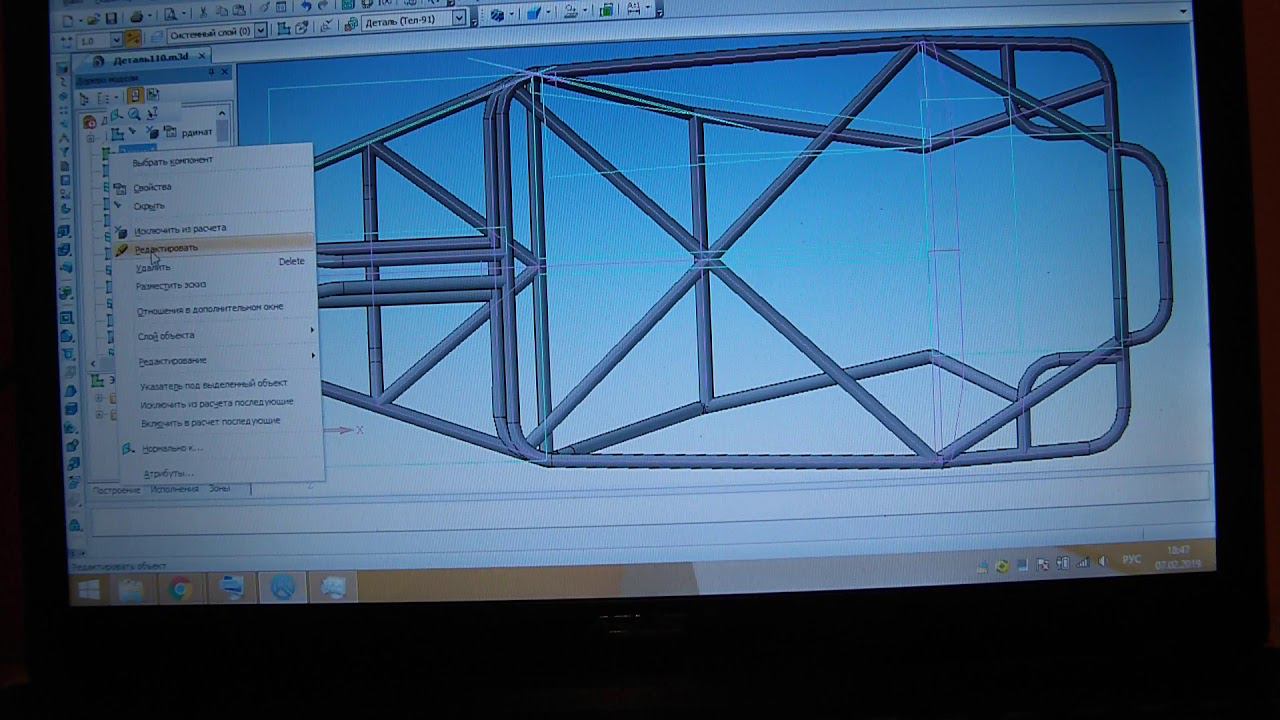Paste from clipboard toolbar icon
This screenshot has width=1280, height=720.
coord(239,10)
